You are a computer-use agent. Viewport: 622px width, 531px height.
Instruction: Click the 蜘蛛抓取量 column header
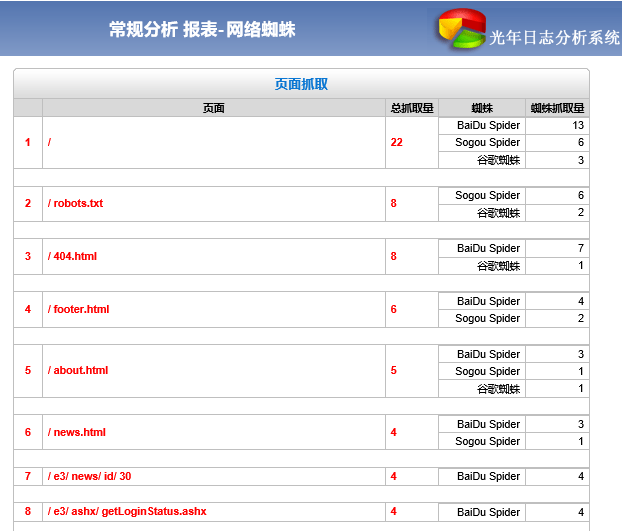[x=557, y=108]
